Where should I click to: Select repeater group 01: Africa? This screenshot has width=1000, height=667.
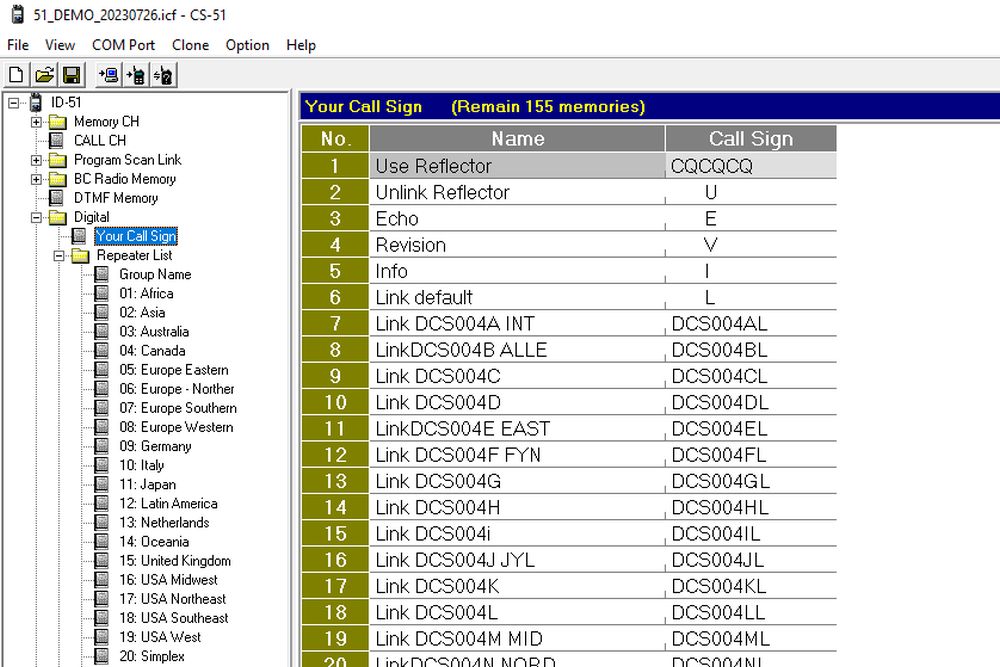(146, 293)
